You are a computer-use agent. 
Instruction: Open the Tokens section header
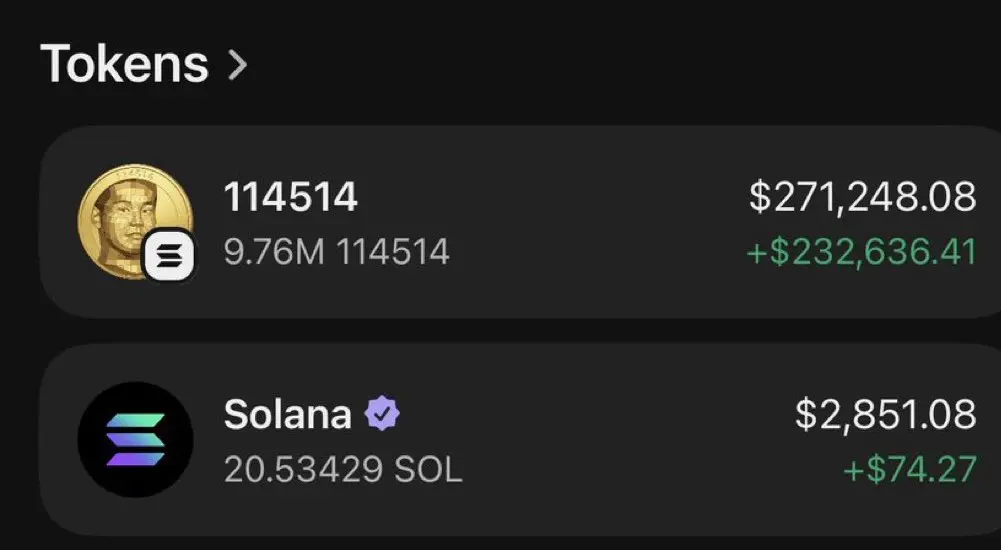(x=124, y=65)
